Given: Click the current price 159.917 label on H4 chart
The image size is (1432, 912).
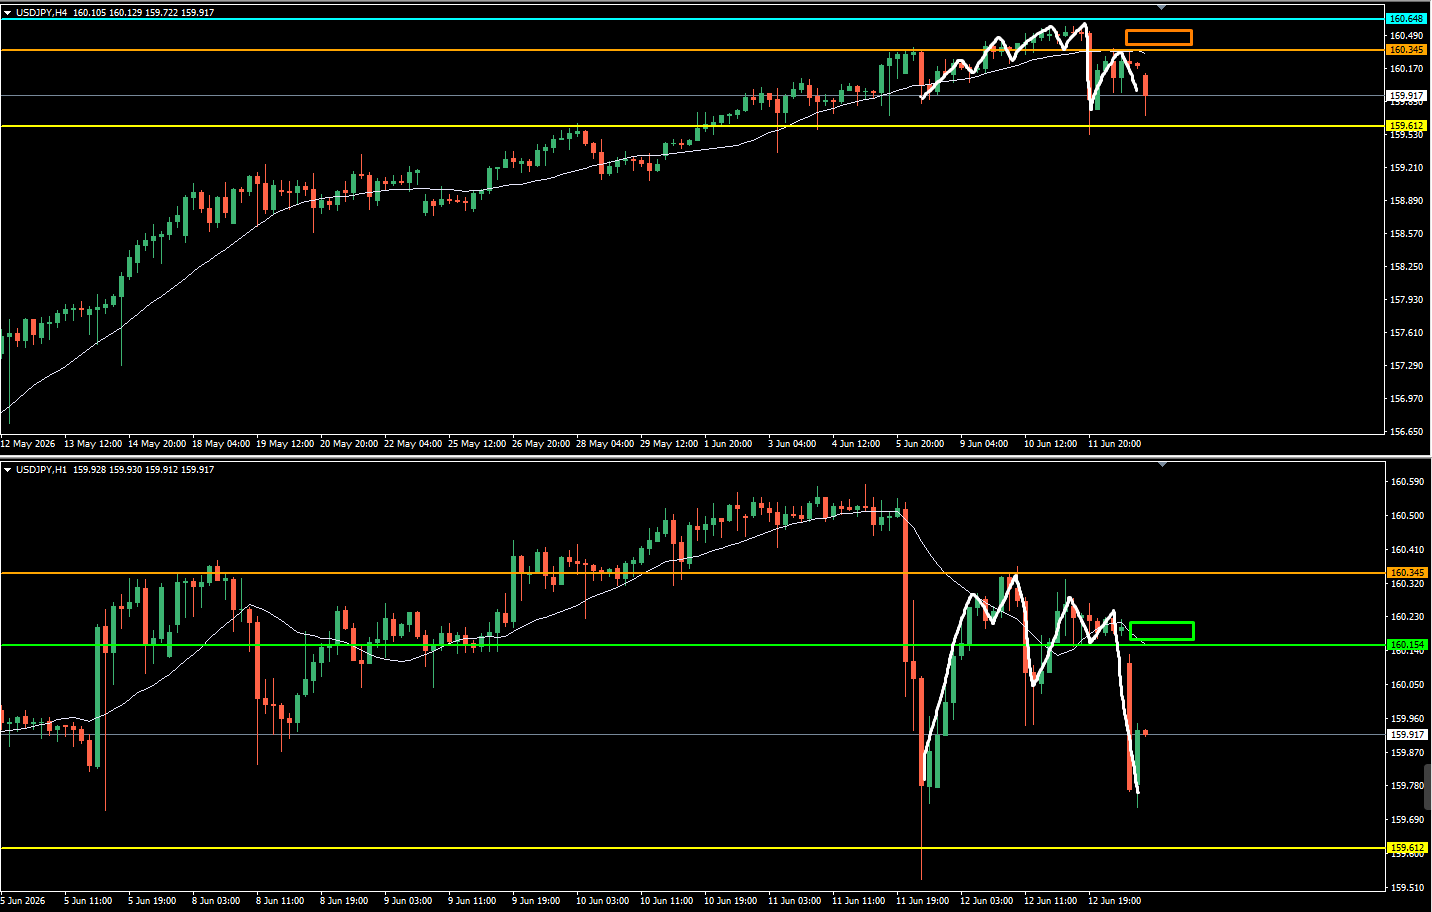Looking at the screenshot, I should click(x=1407, y=96).
